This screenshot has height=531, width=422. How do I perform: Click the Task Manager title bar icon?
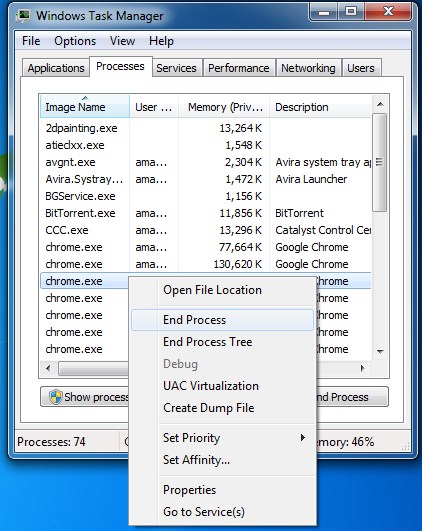pos(24,16)
